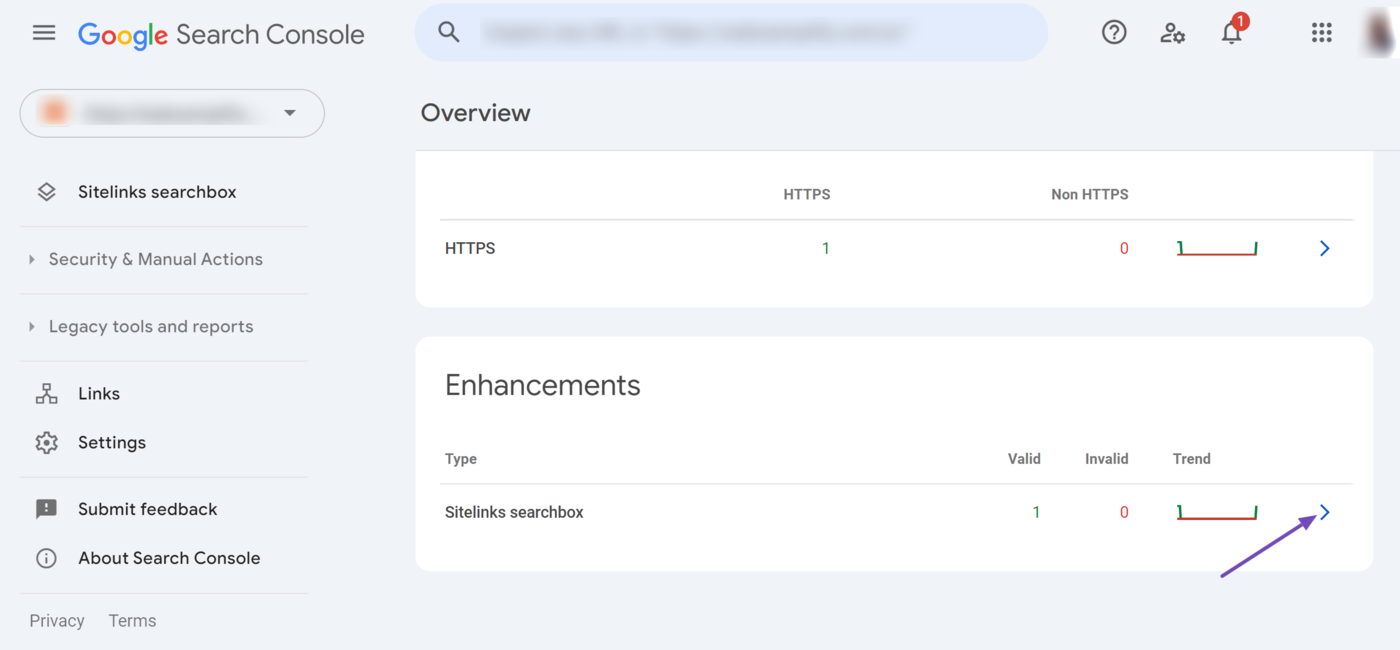Screen dimensions: 1400x650
Task: Click the Sitelinks searchbox trend chart
Action: [x=1217, y=512]
